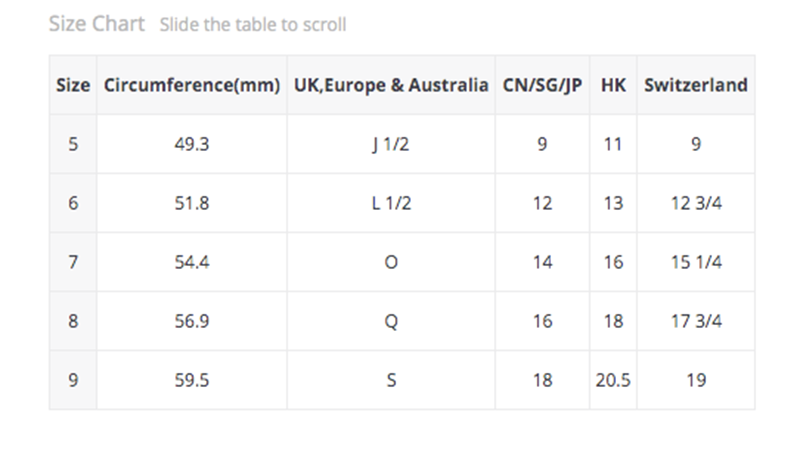The image size is (800, 450).
Task: Select the size 5 row cell
Action: (73, 144)
